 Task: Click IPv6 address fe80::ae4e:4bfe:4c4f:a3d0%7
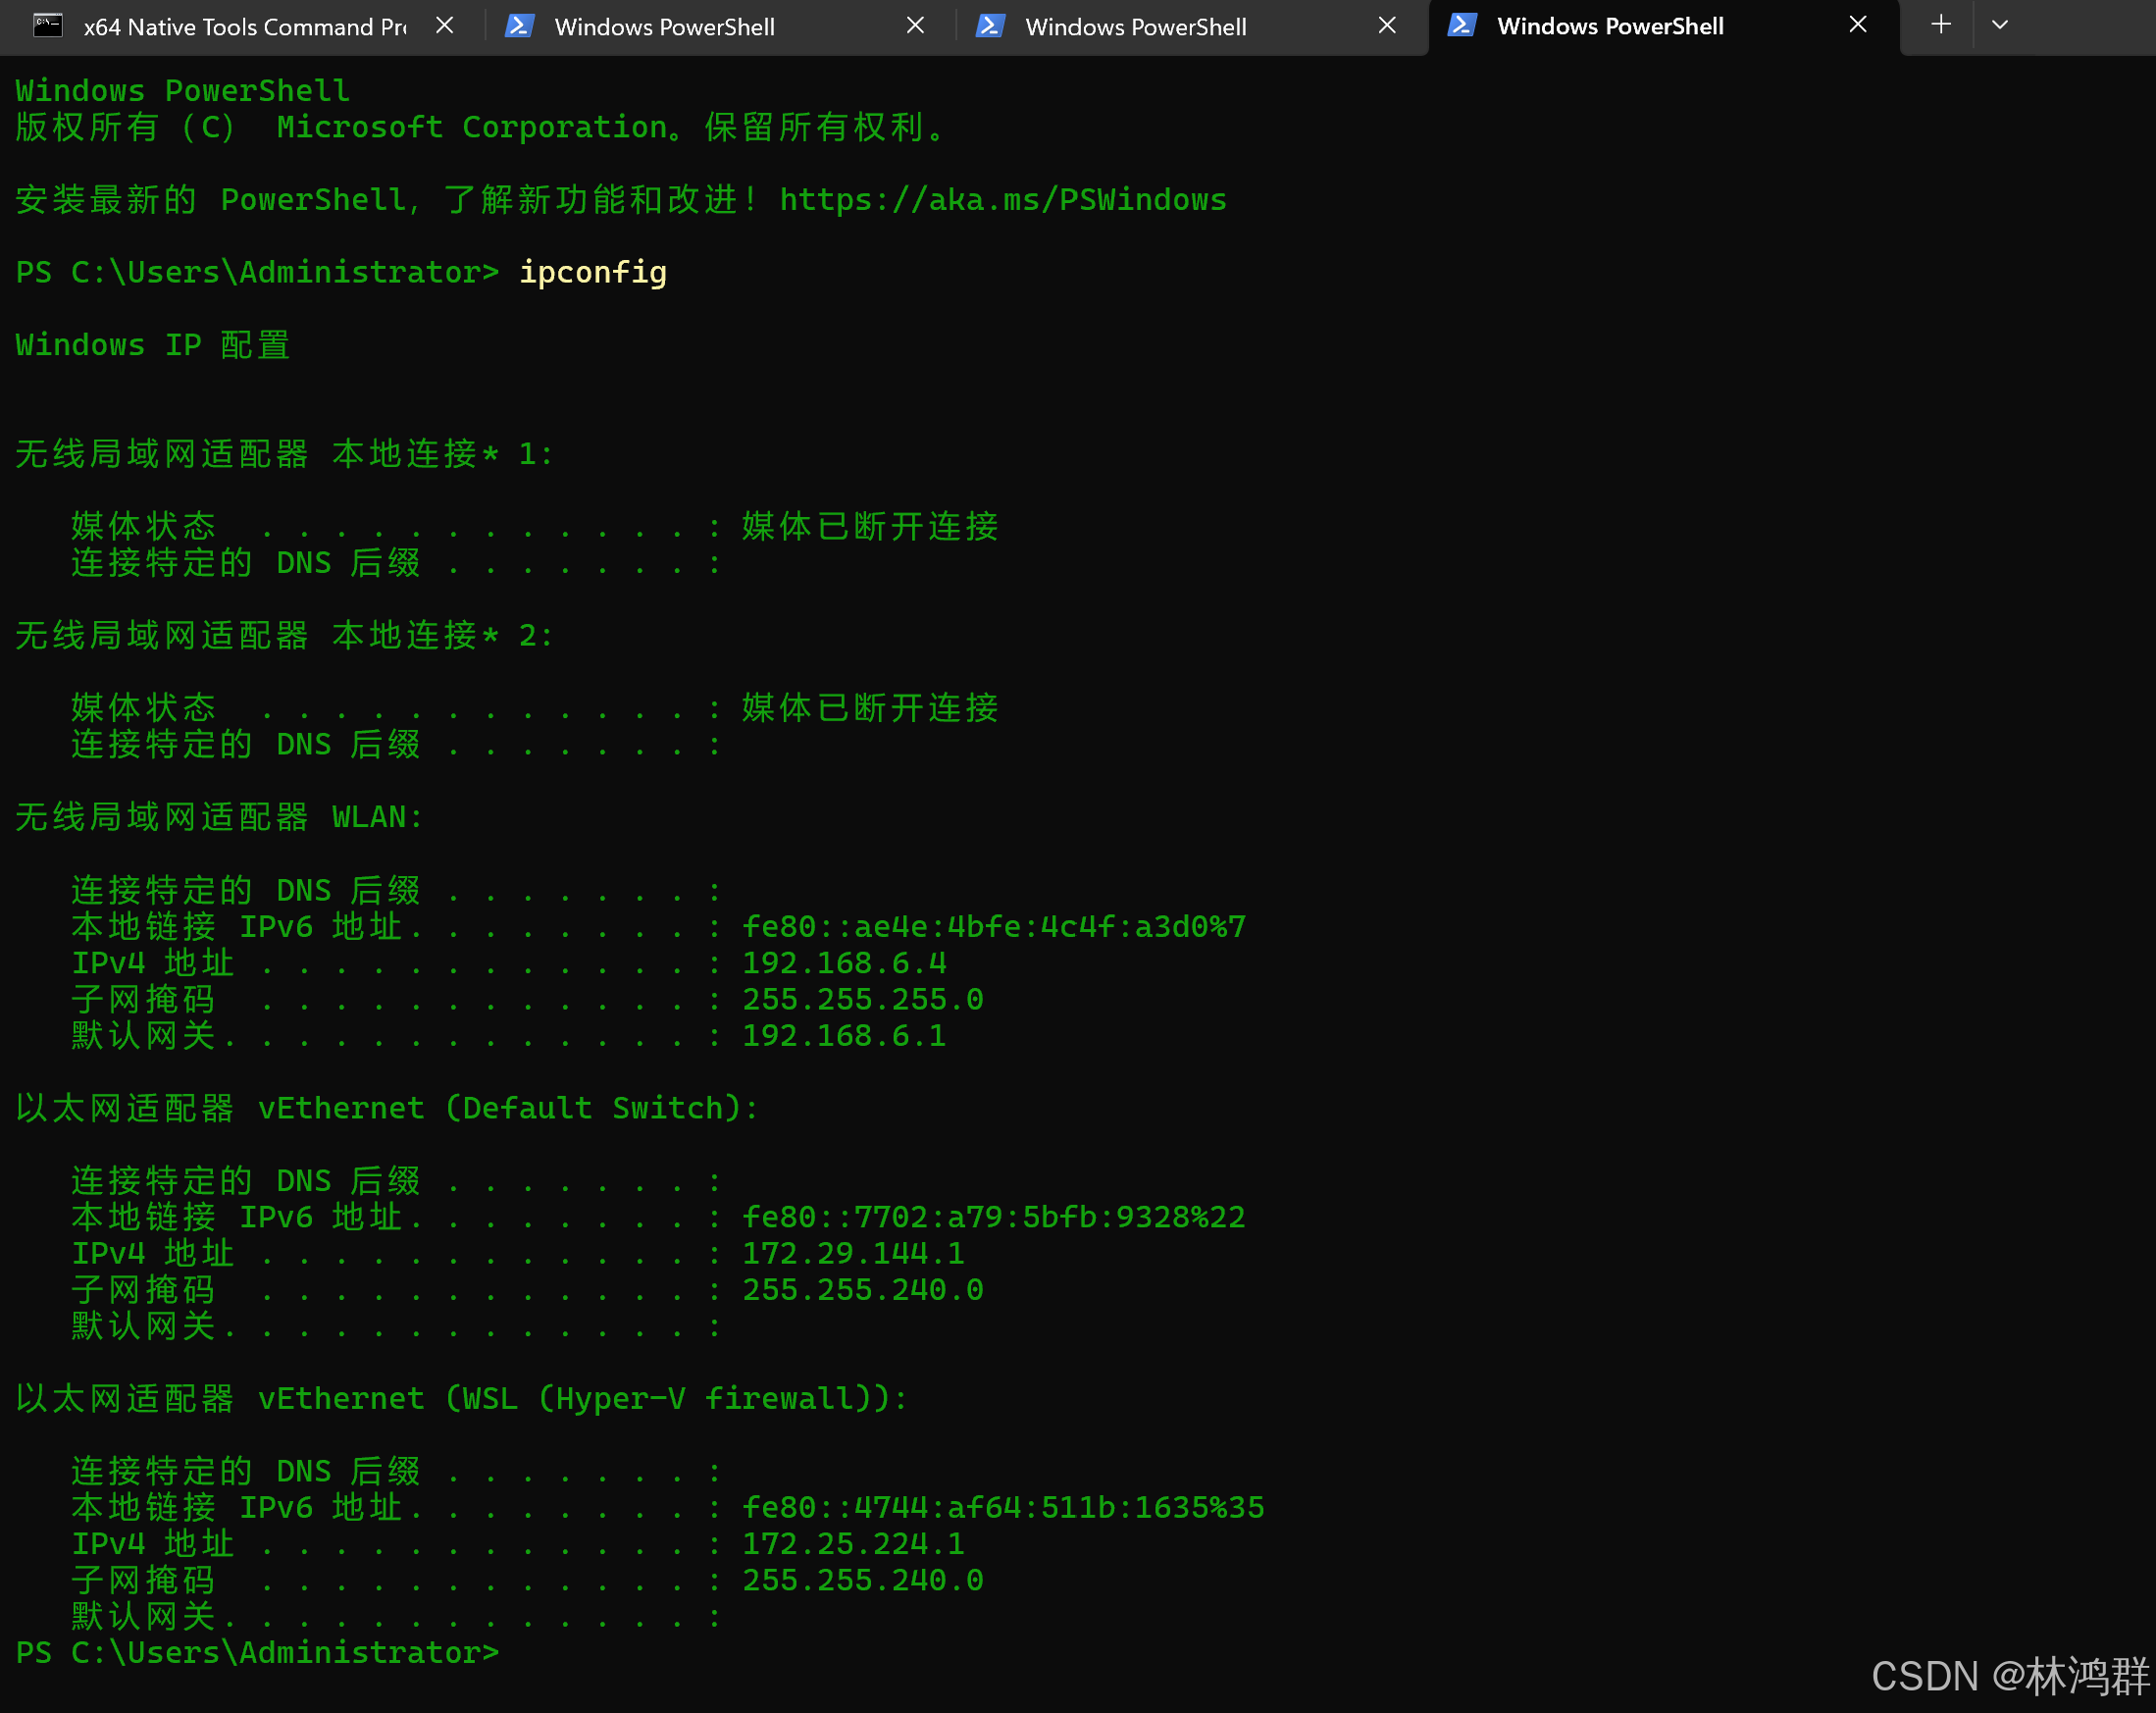[x=994, y=927]
